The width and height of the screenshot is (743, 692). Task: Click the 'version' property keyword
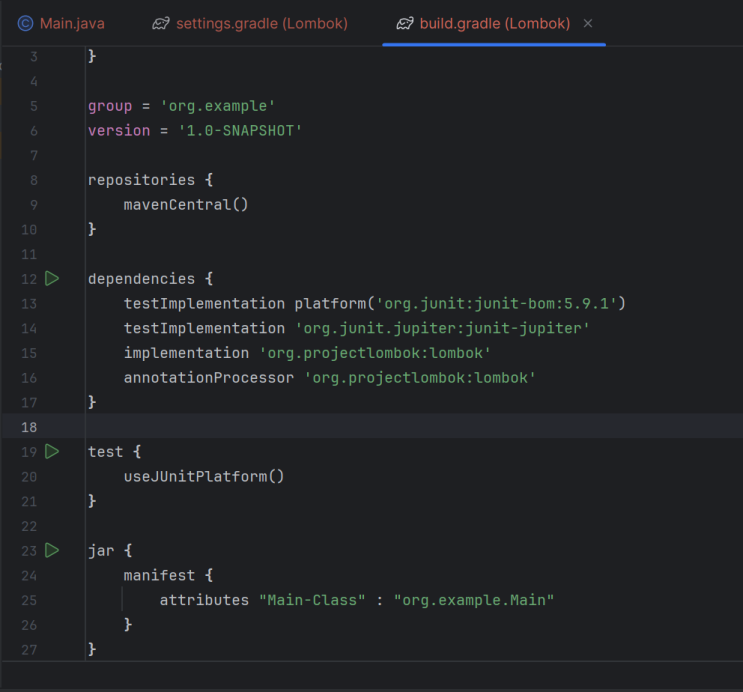tap(119, 131)
